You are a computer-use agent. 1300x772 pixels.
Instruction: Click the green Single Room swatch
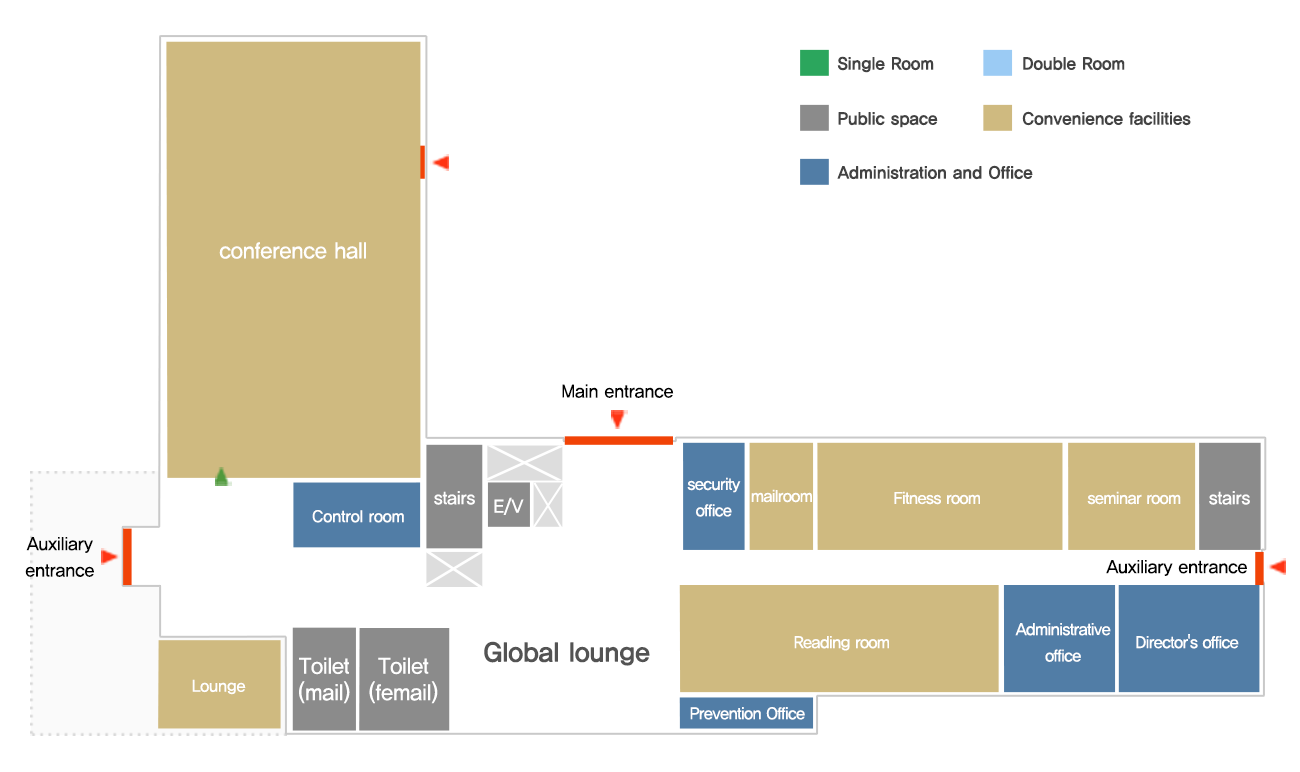pos(814,63)
